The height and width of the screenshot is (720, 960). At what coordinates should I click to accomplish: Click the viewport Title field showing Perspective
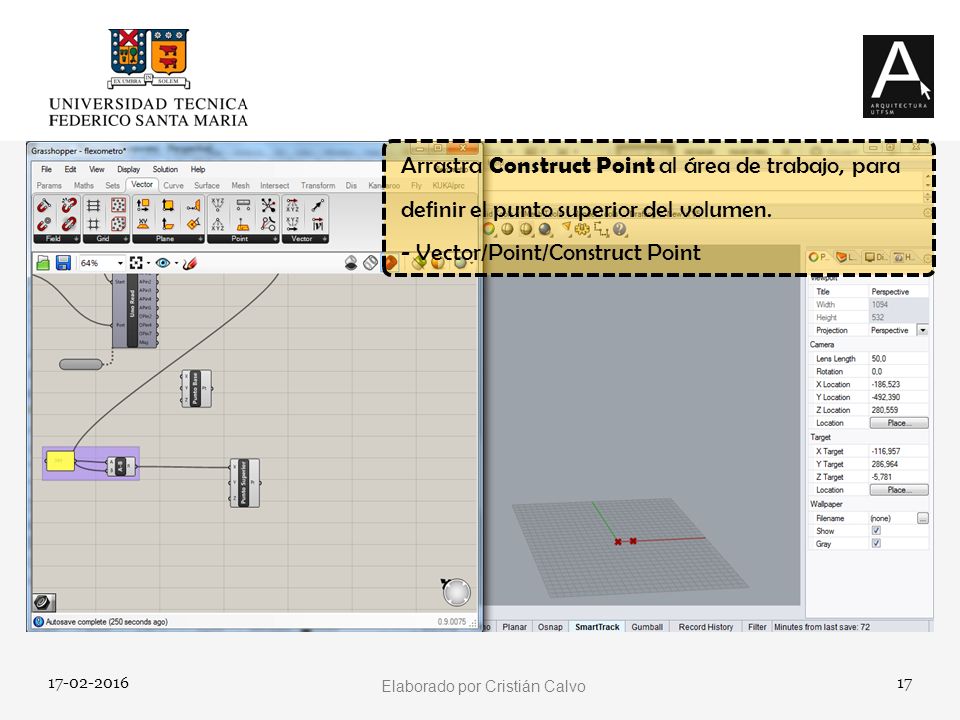(899, 292)
